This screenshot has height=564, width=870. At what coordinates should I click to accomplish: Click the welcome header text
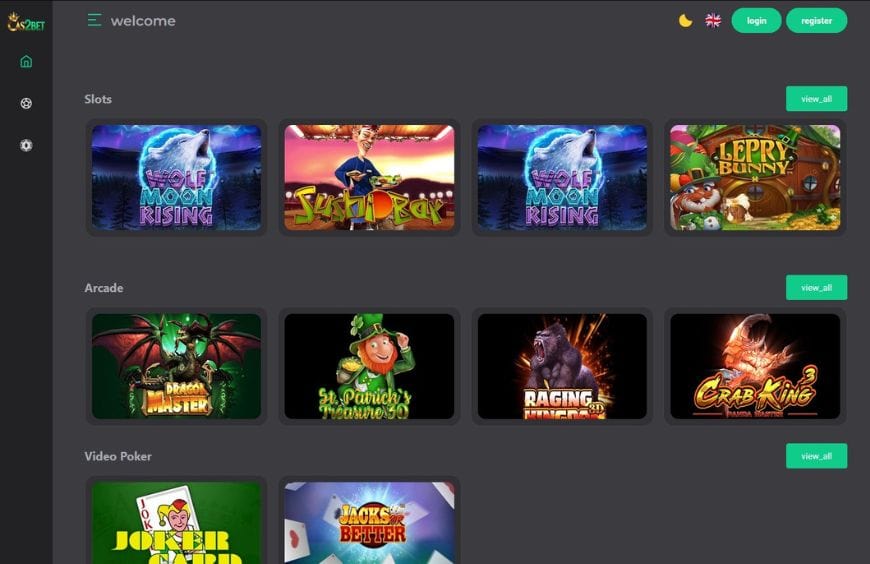coord(143,21)
